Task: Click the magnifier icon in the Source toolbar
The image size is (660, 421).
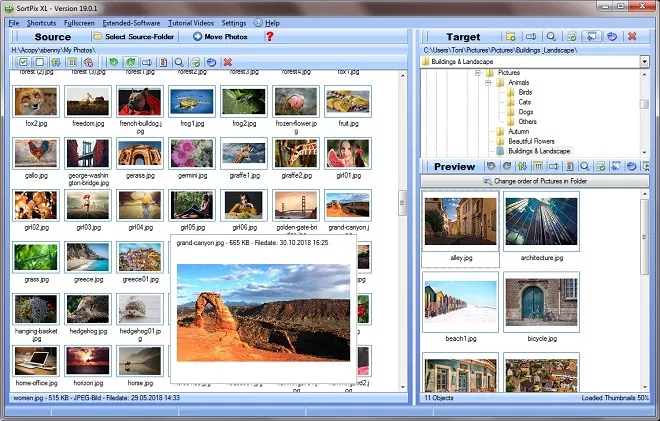Action: [x=178, y=62]
